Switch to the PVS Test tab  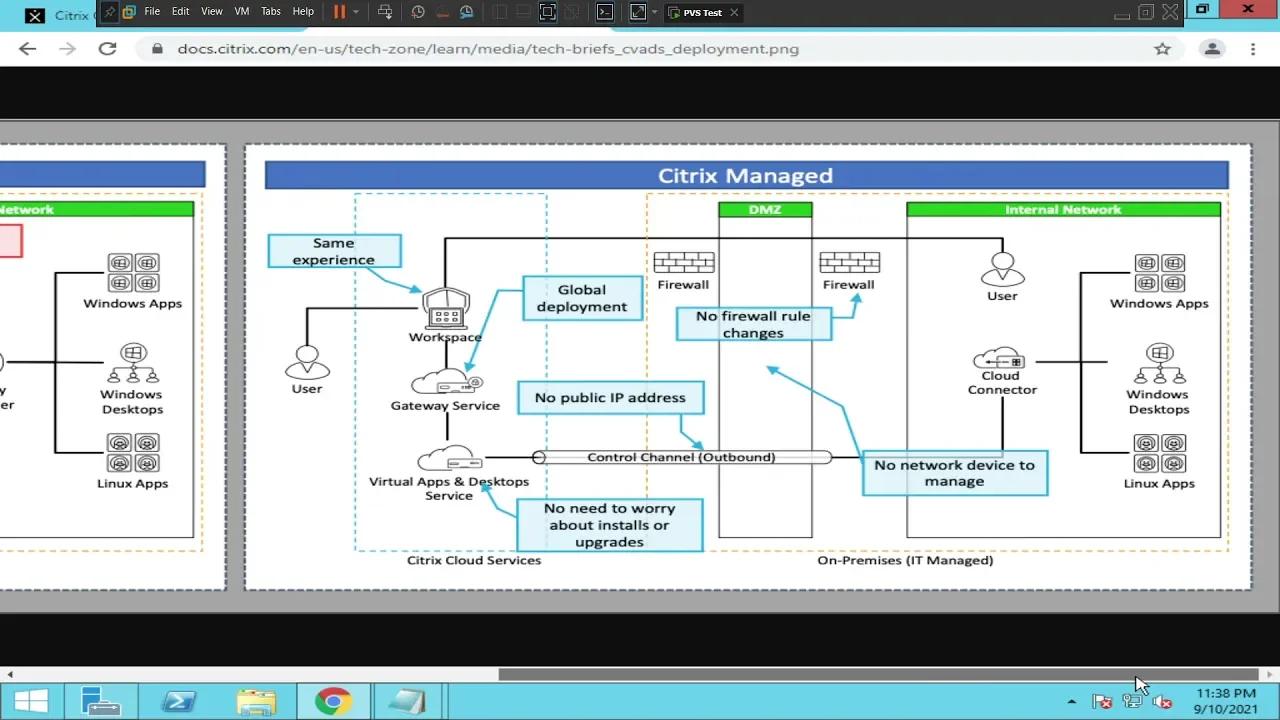702,13
